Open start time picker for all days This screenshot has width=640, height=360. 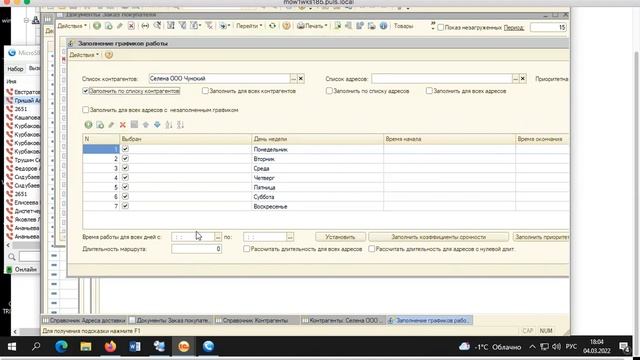(x=218, y=237)
